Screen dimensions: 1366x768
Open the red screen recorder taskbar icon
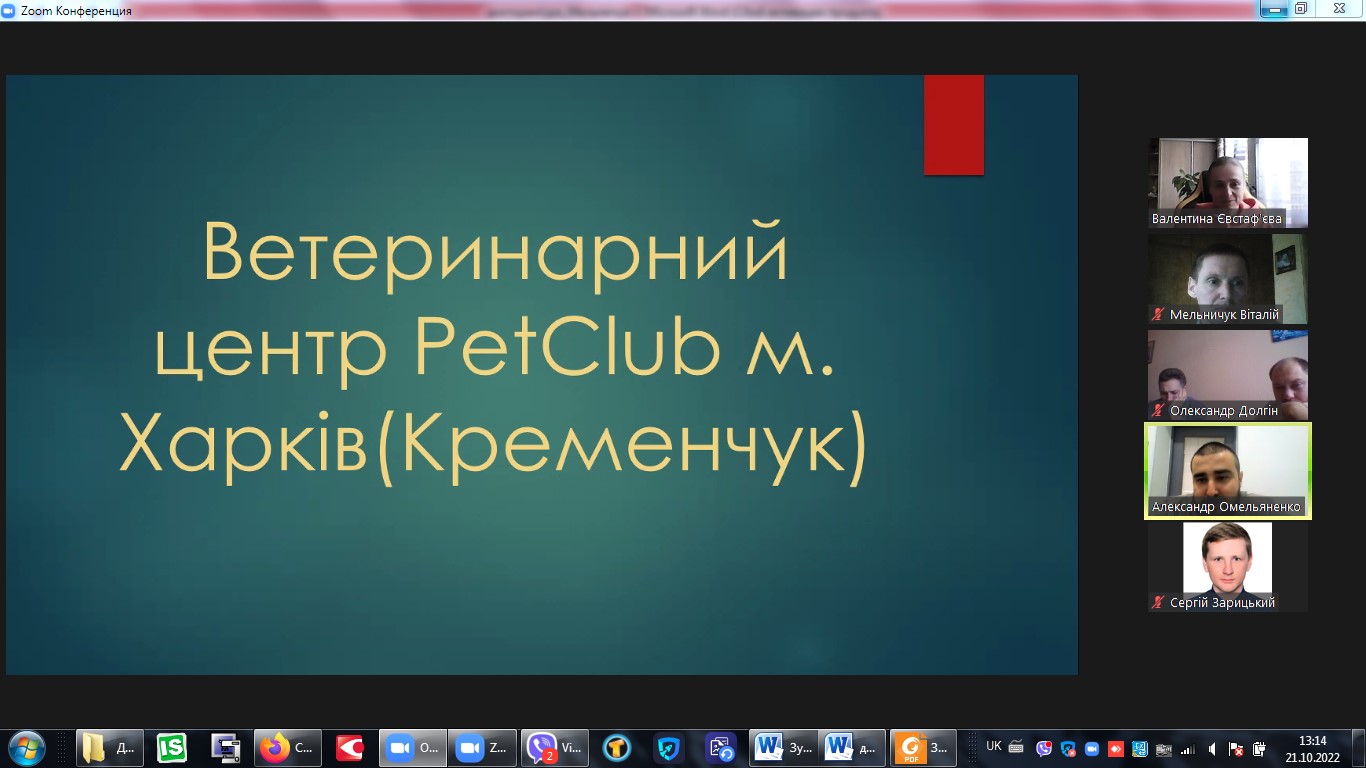(349, 748)
